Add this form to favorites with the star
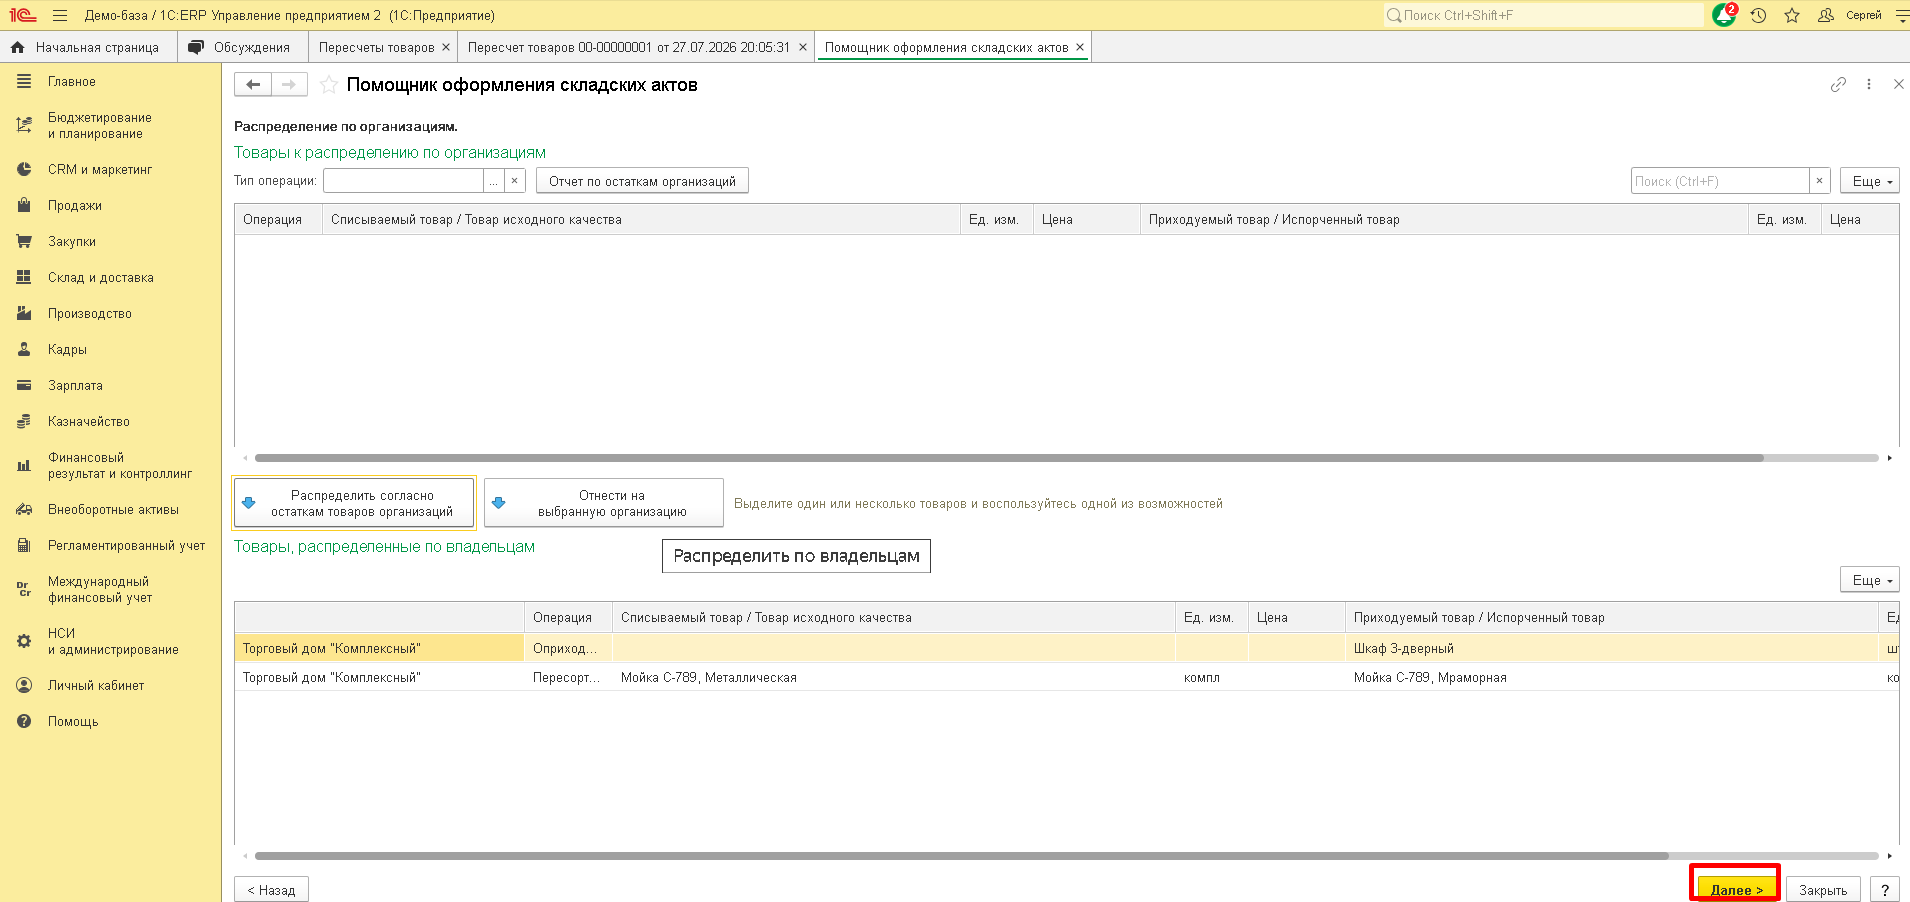 [x=328, y=85]
